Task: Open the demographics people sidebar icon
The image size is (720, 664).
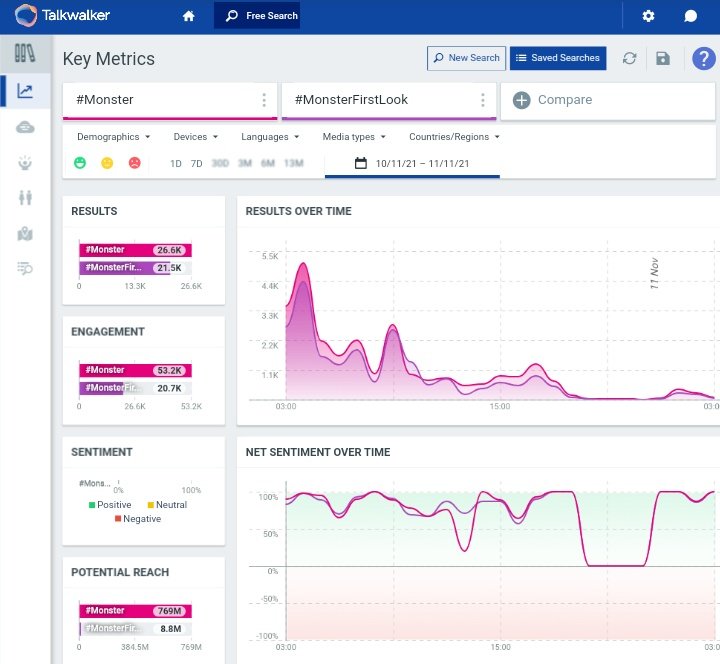Action: [25, 197]
